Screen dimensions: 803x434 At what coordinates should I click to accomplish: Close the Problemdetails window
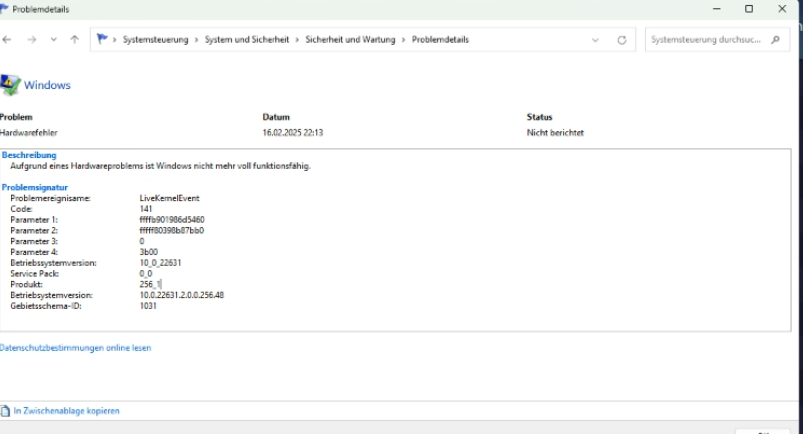pos(782,9)
